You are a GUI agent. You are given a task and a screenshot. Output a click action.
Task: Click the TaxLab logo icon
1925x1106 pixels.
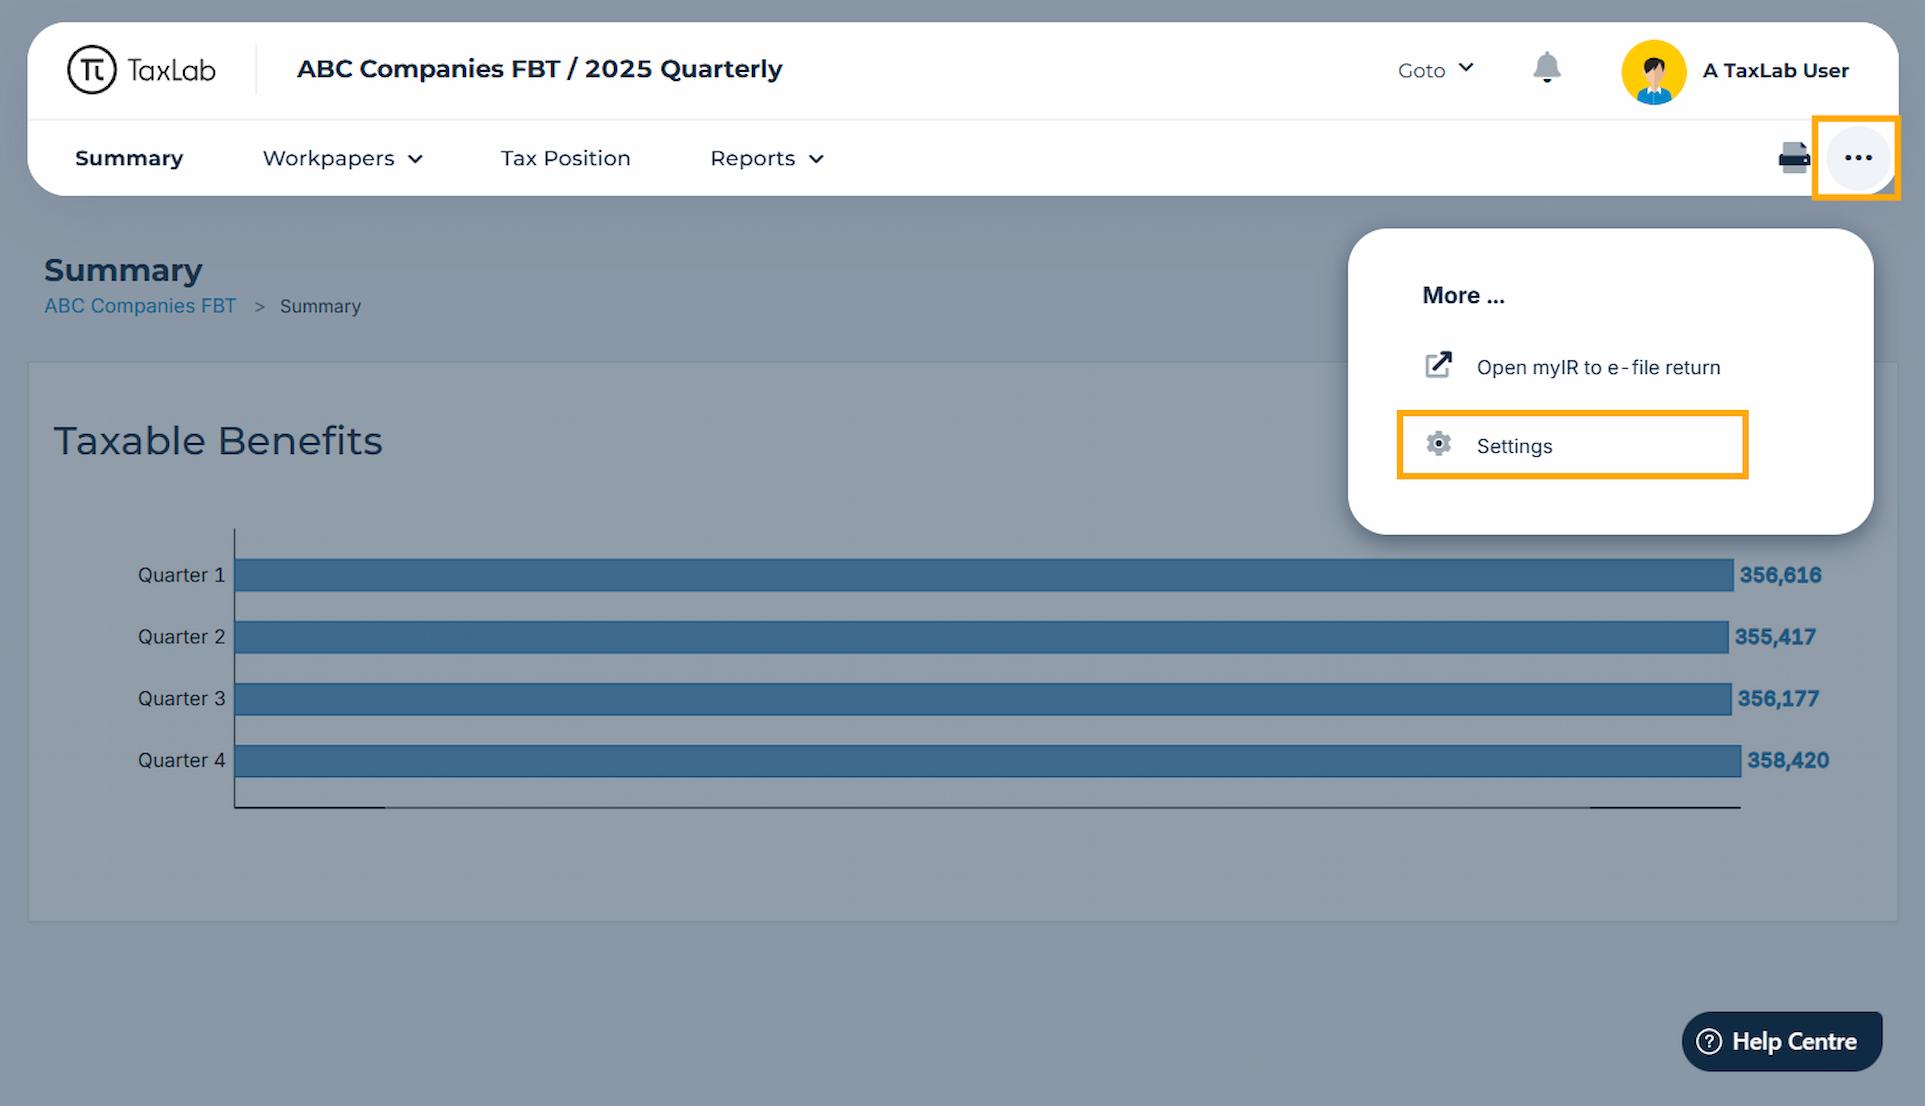(x=91, y=70)
